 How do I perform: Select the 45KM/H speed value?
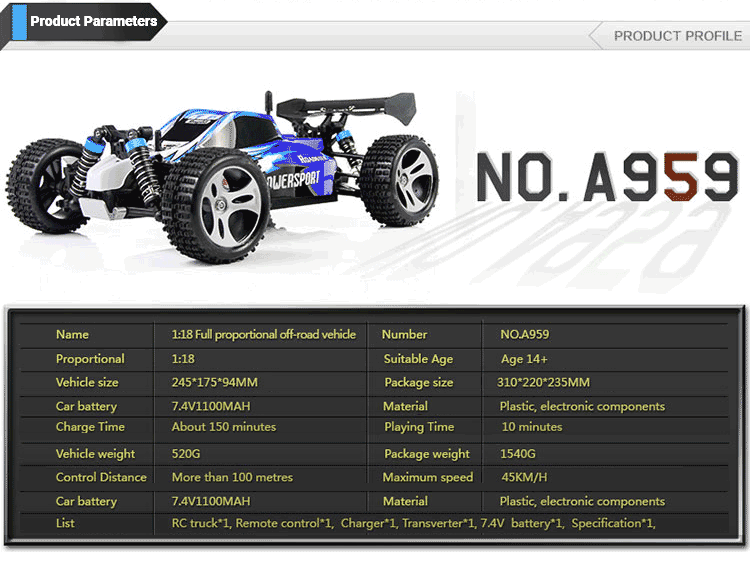(x=524, y=477)
